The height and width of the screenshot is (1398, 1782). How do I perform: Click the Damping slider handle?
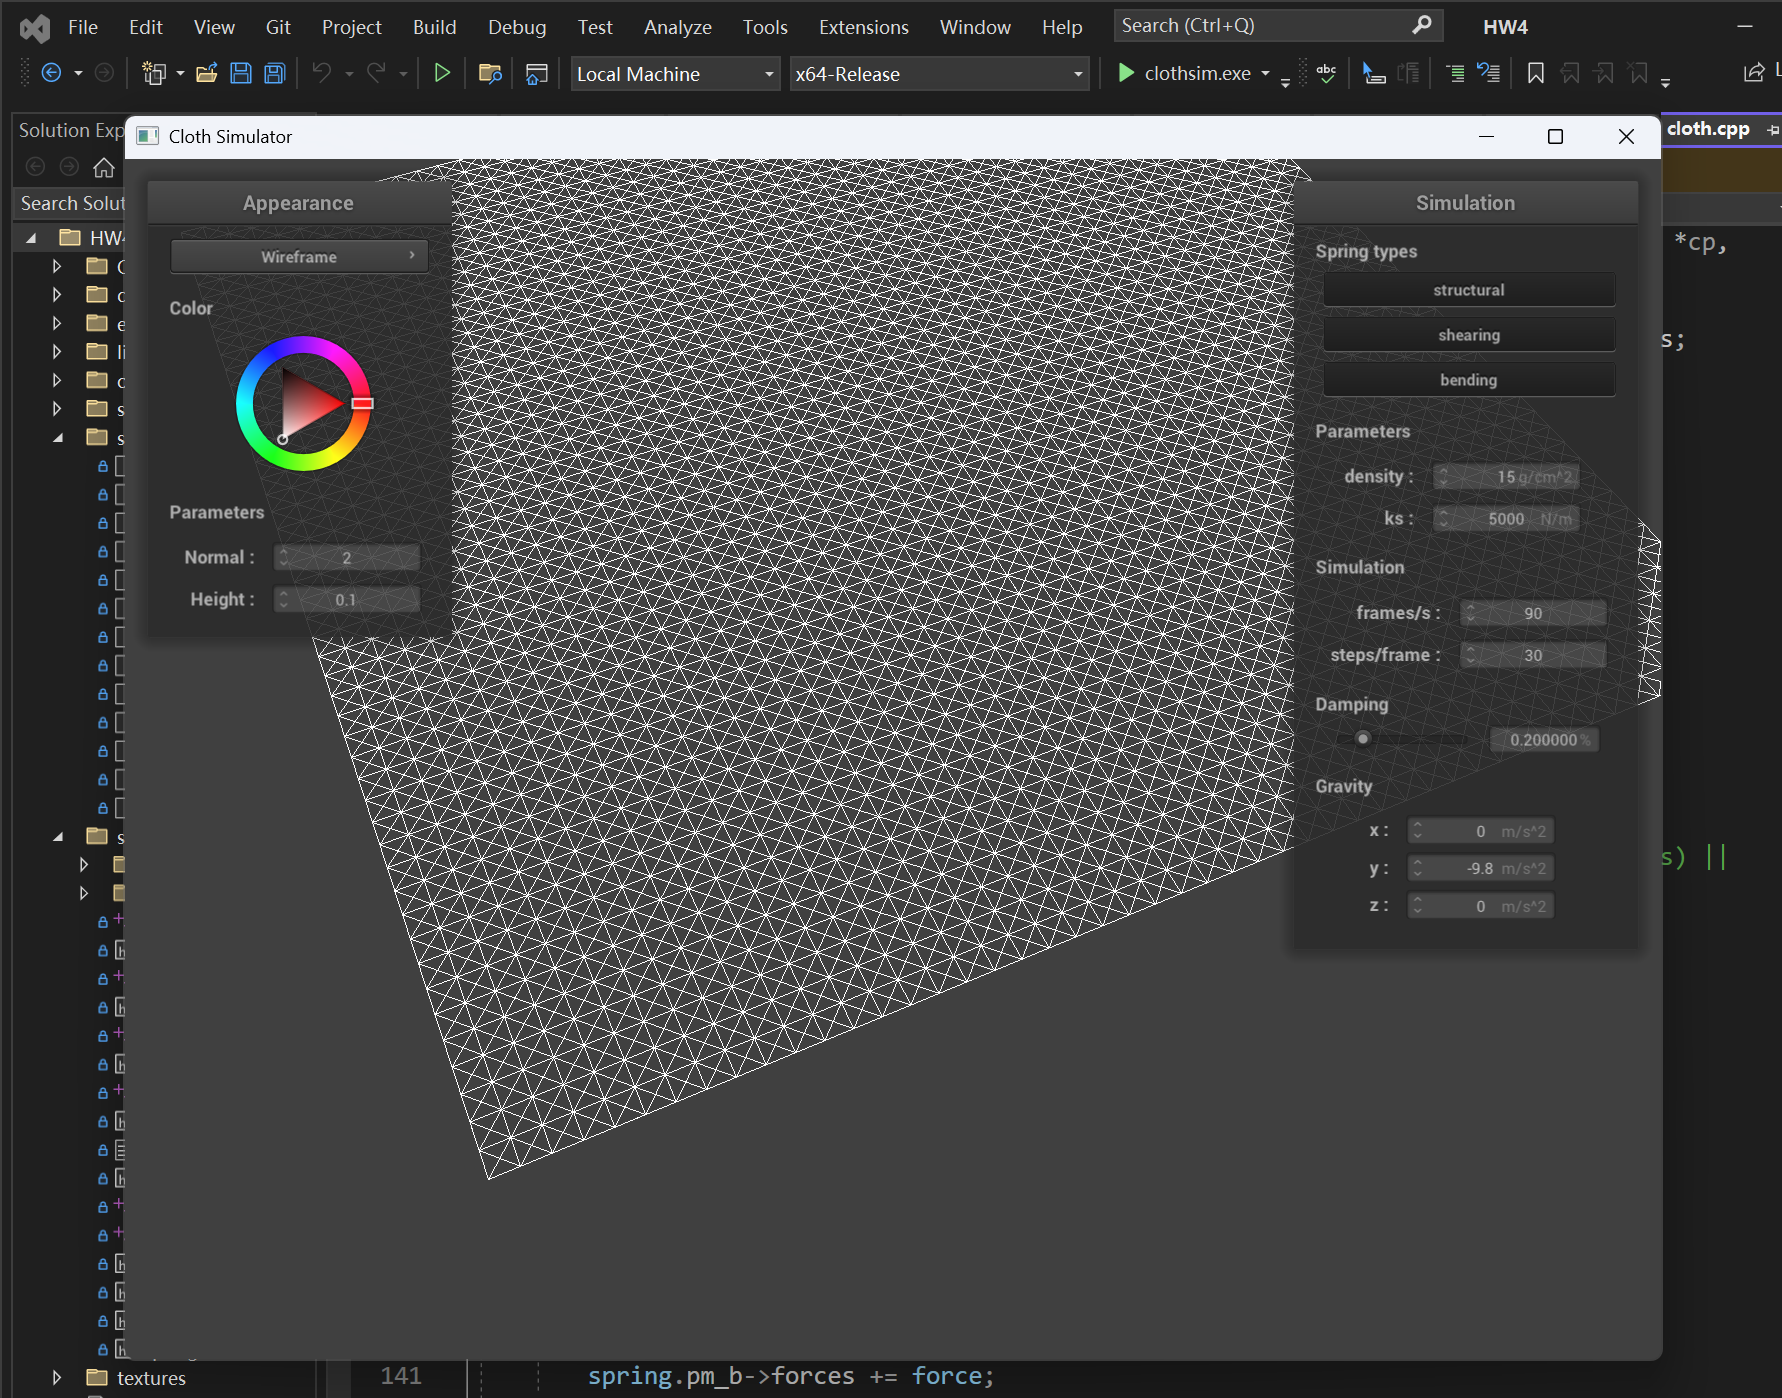click(1362, 739)
